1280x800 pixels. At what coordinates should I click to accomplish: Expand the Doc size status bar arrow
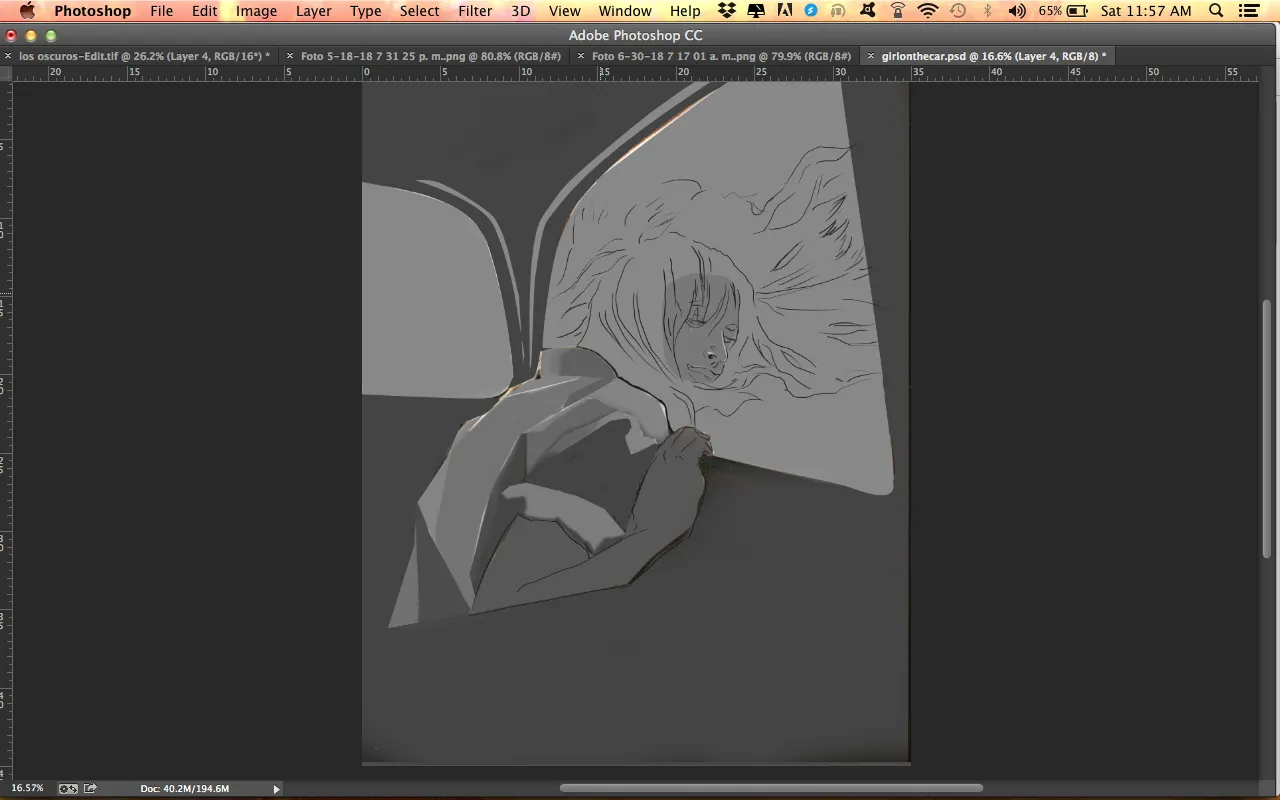(277, 789)
